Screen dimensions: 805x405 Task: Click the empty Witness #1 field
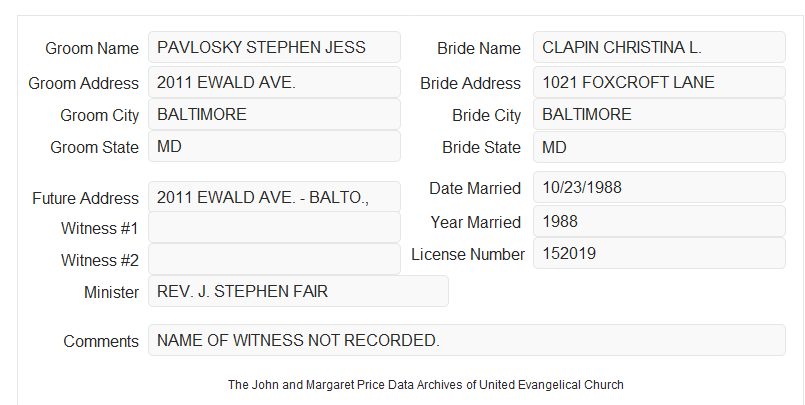tap(274, 227)
